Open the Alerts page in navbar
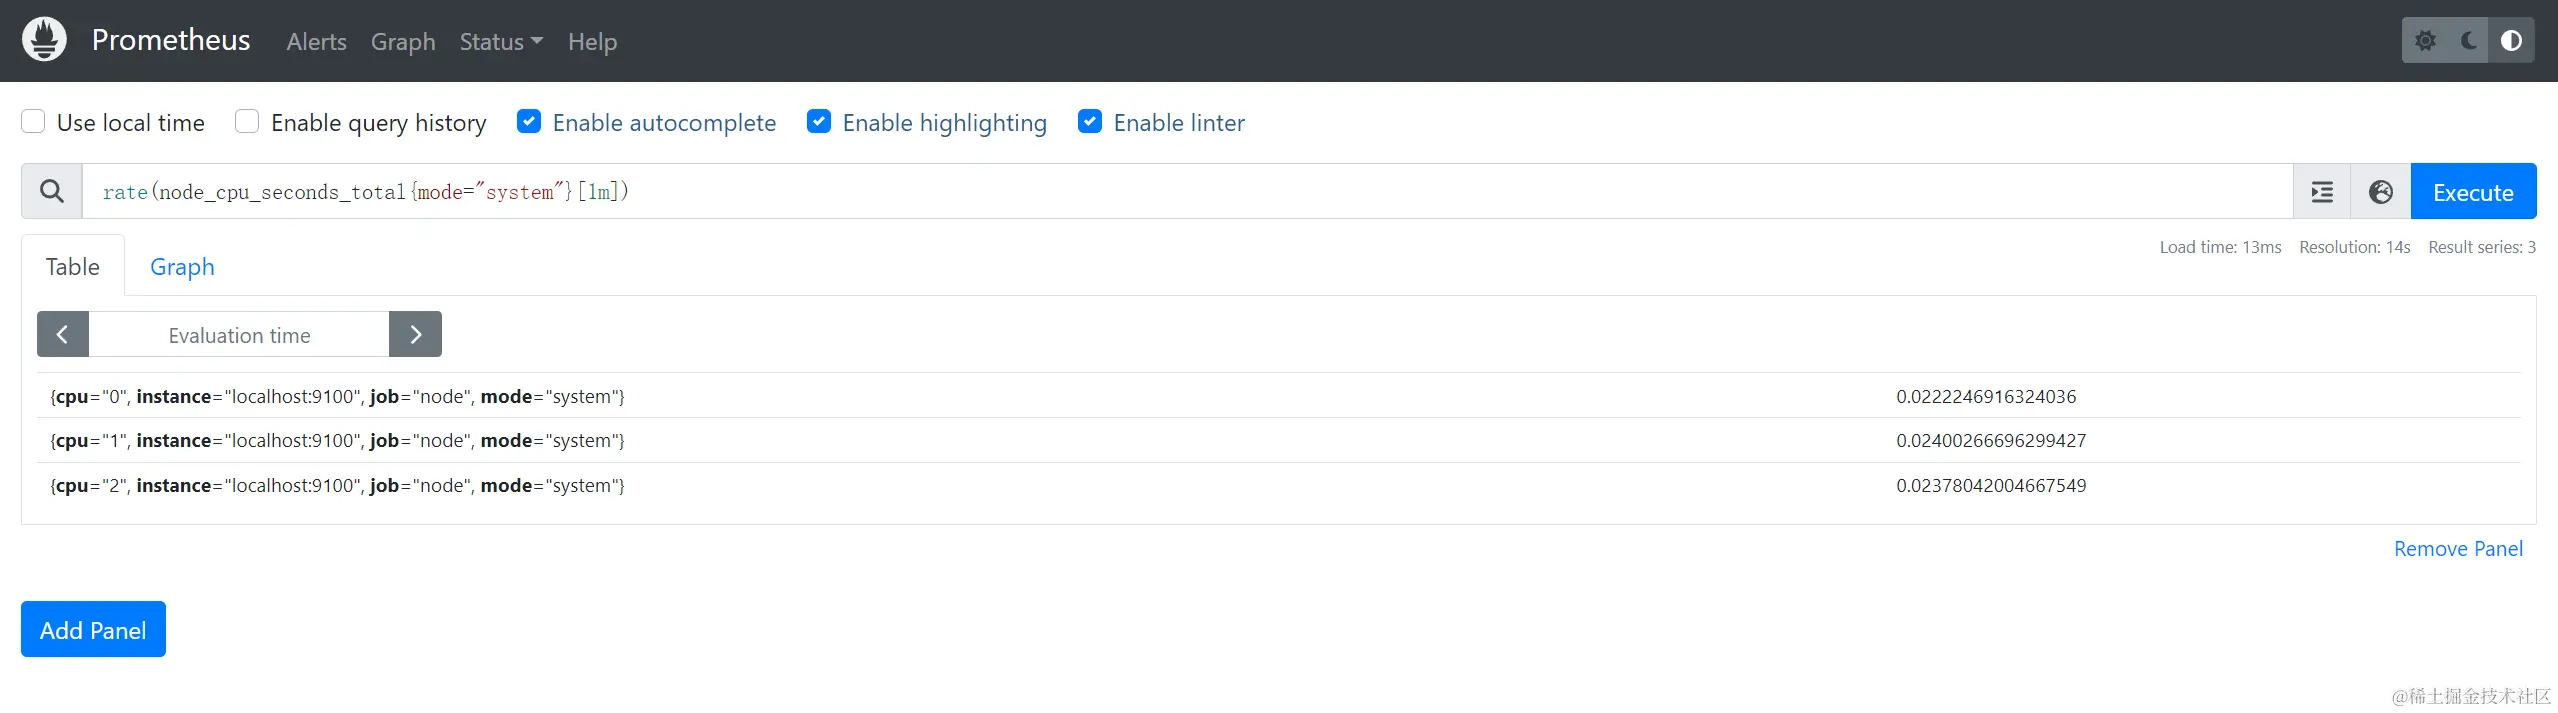 [316, 42]
